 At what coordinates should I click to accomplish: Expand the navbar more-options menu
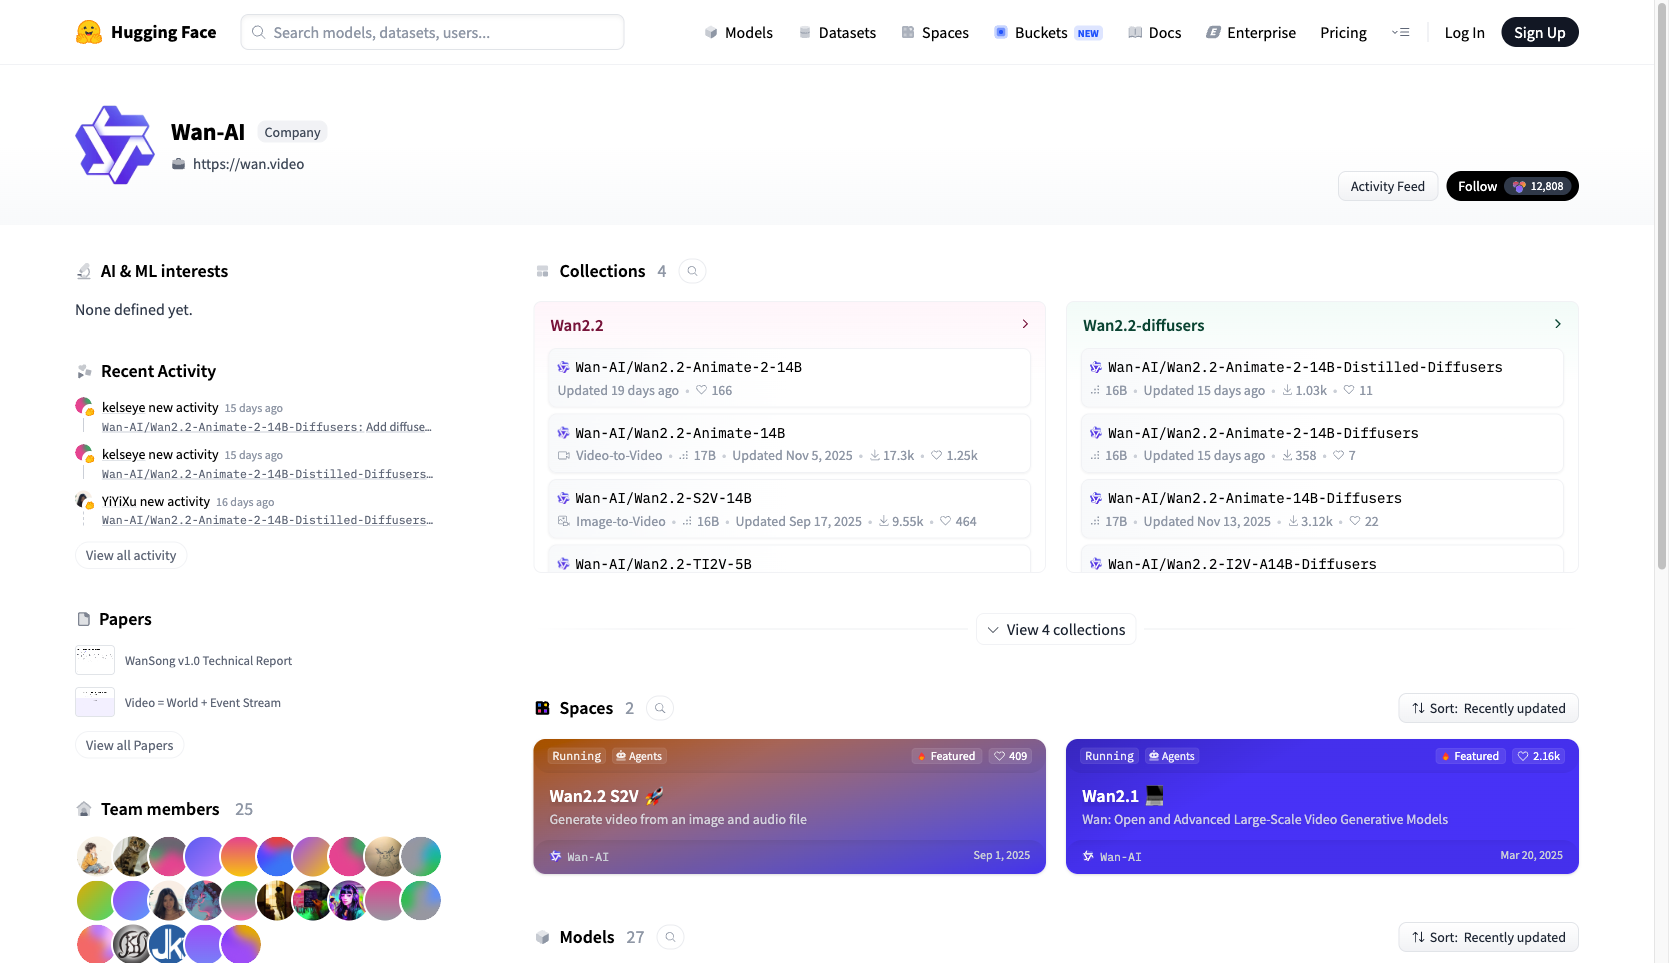(x=1400, y=33)
